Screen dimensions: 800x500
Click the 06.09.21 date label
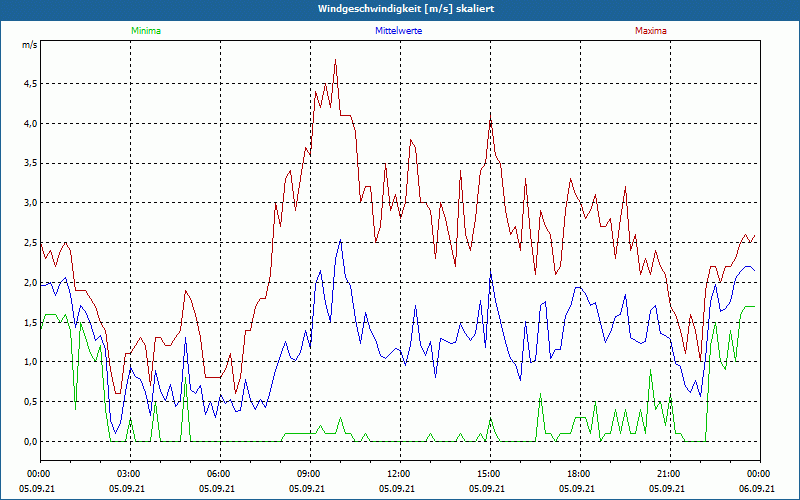click(757, 489)
